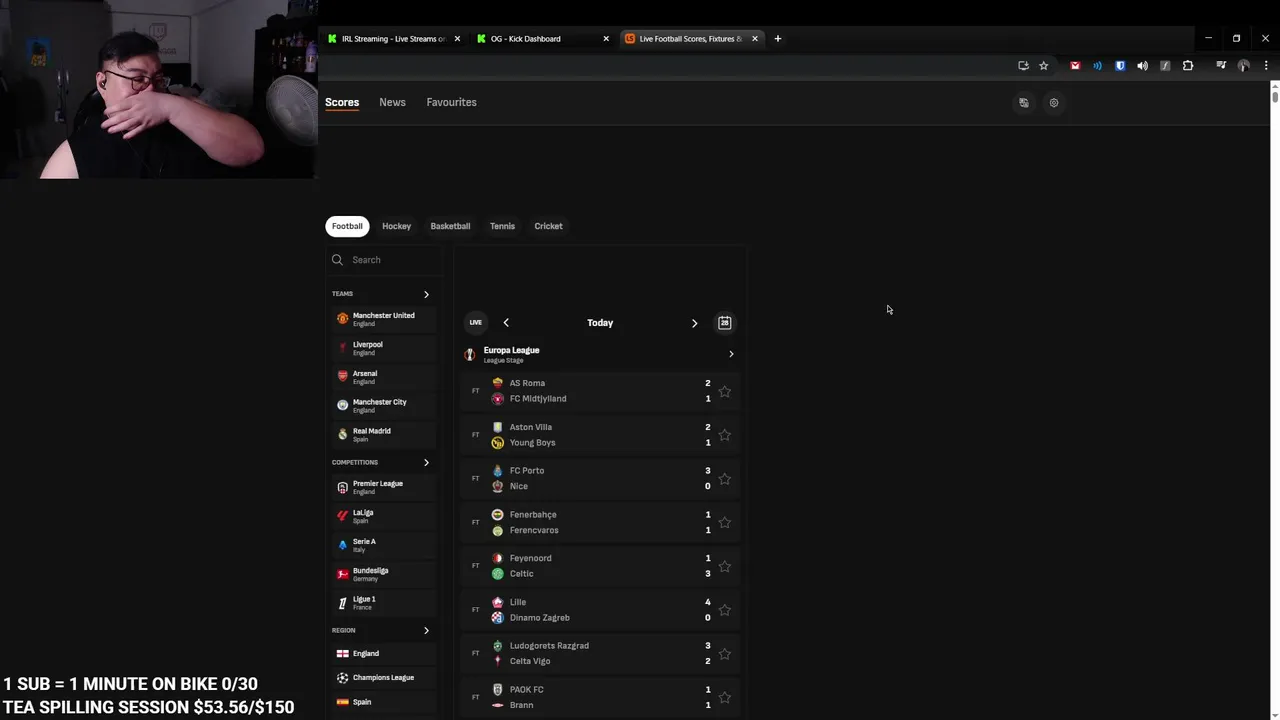1280x720 pixels.
Task: Click the speaker volume extension icon
Action: coord(1142,66)
